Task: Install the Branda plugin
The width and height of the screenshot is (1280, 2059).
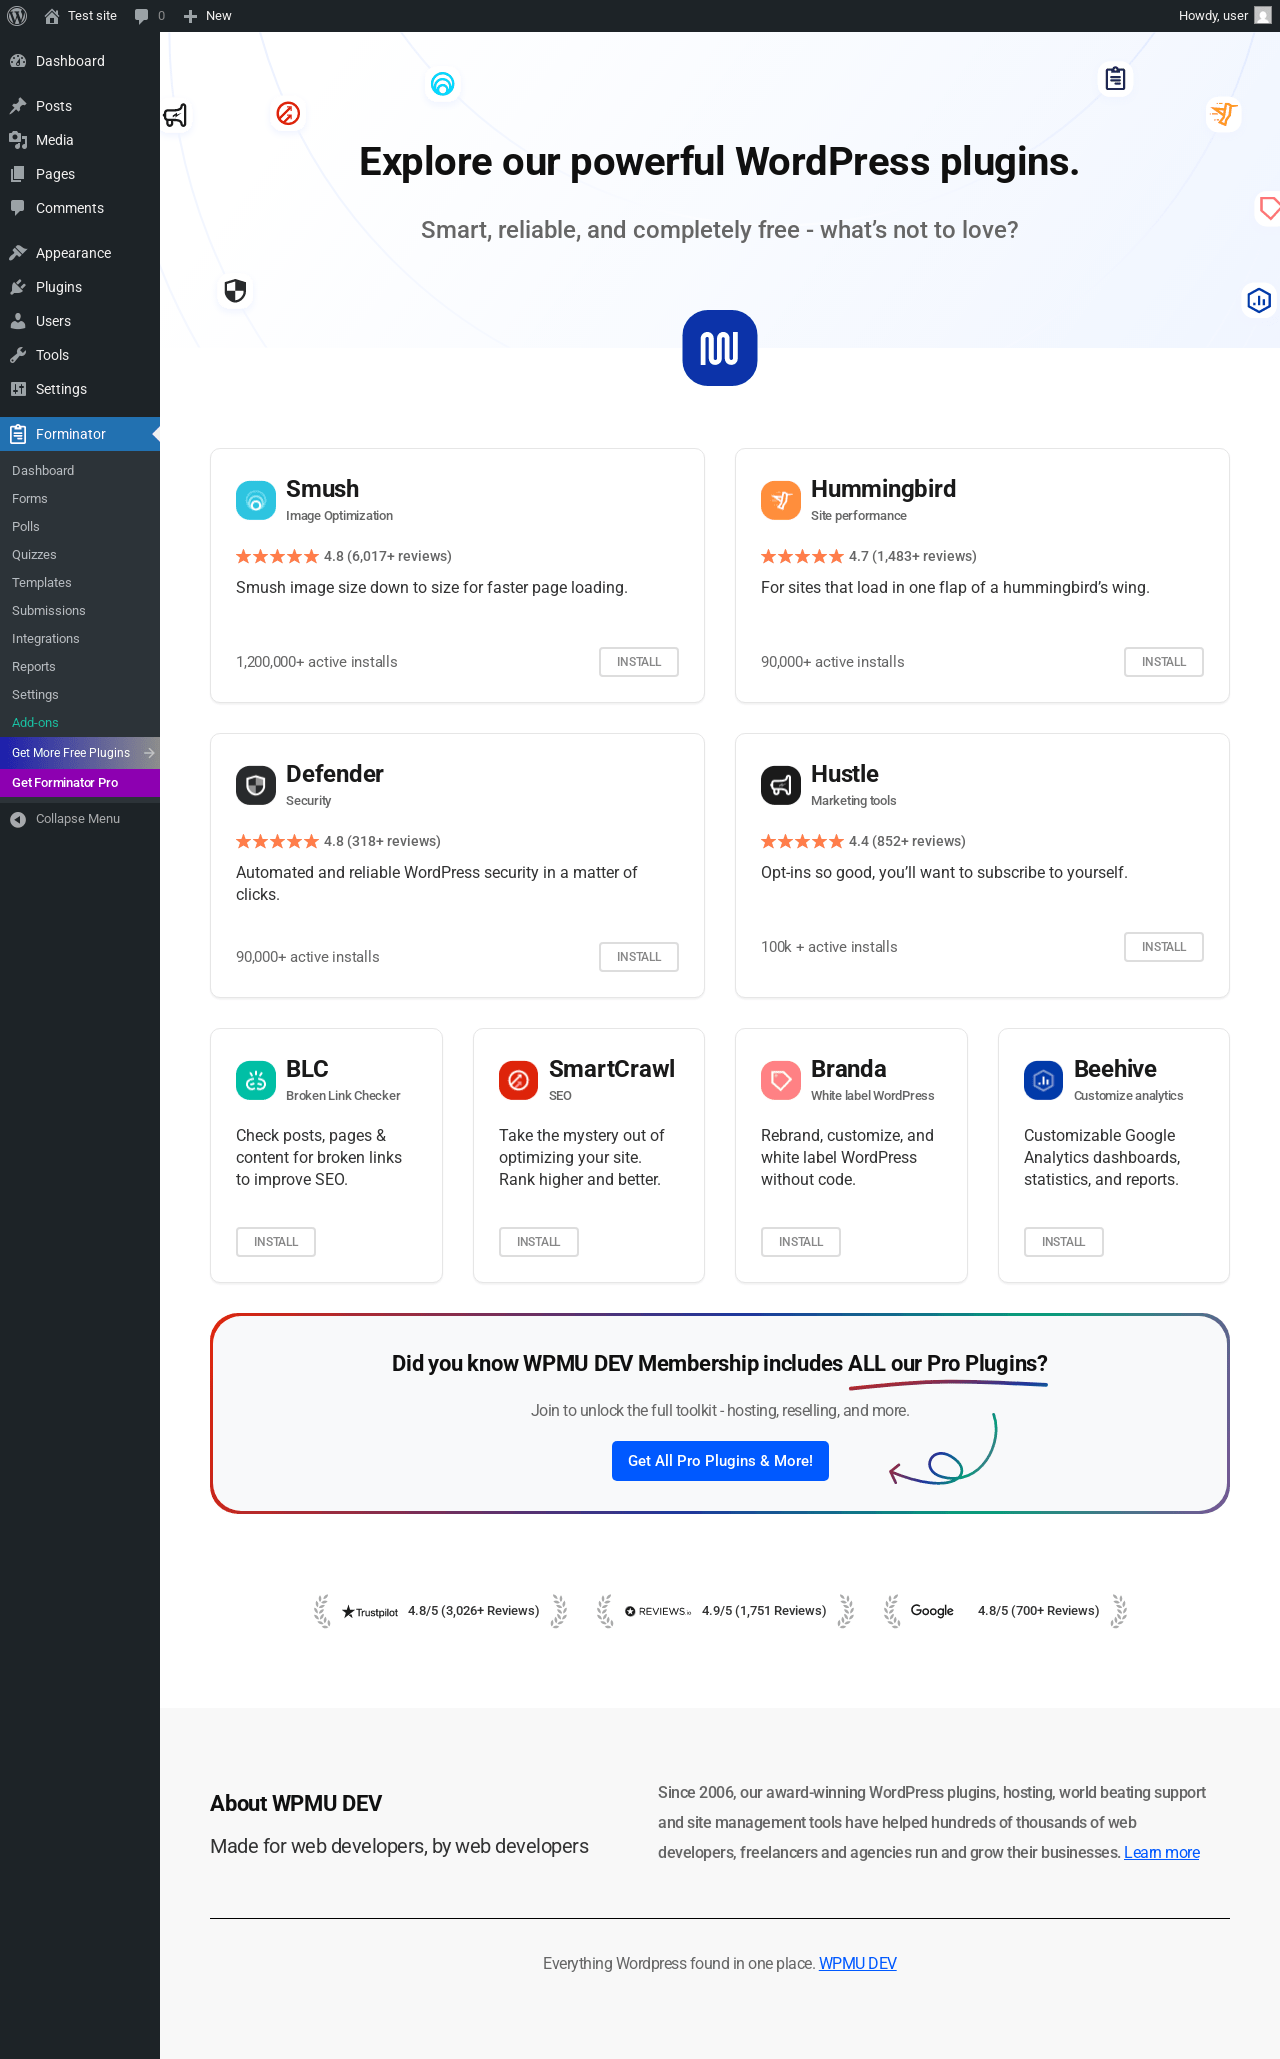Action: [801, 1242]
